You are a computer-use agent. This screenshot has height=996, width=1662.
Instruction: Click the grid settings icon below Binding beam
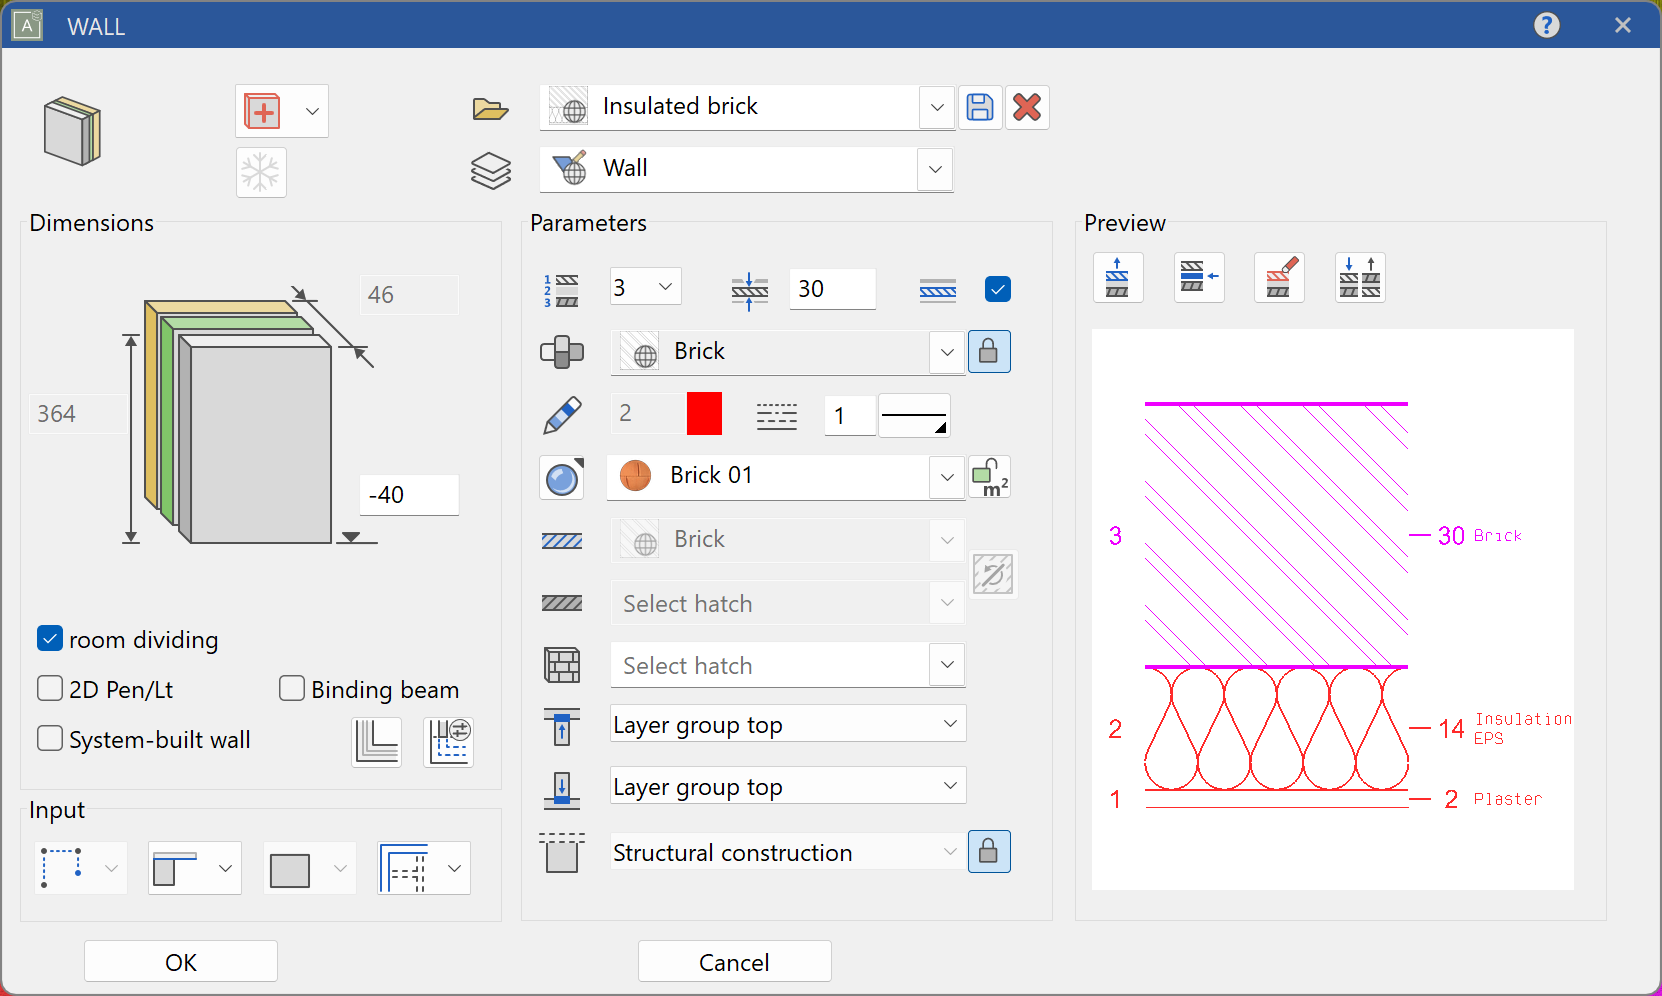(x=449, y=742)
